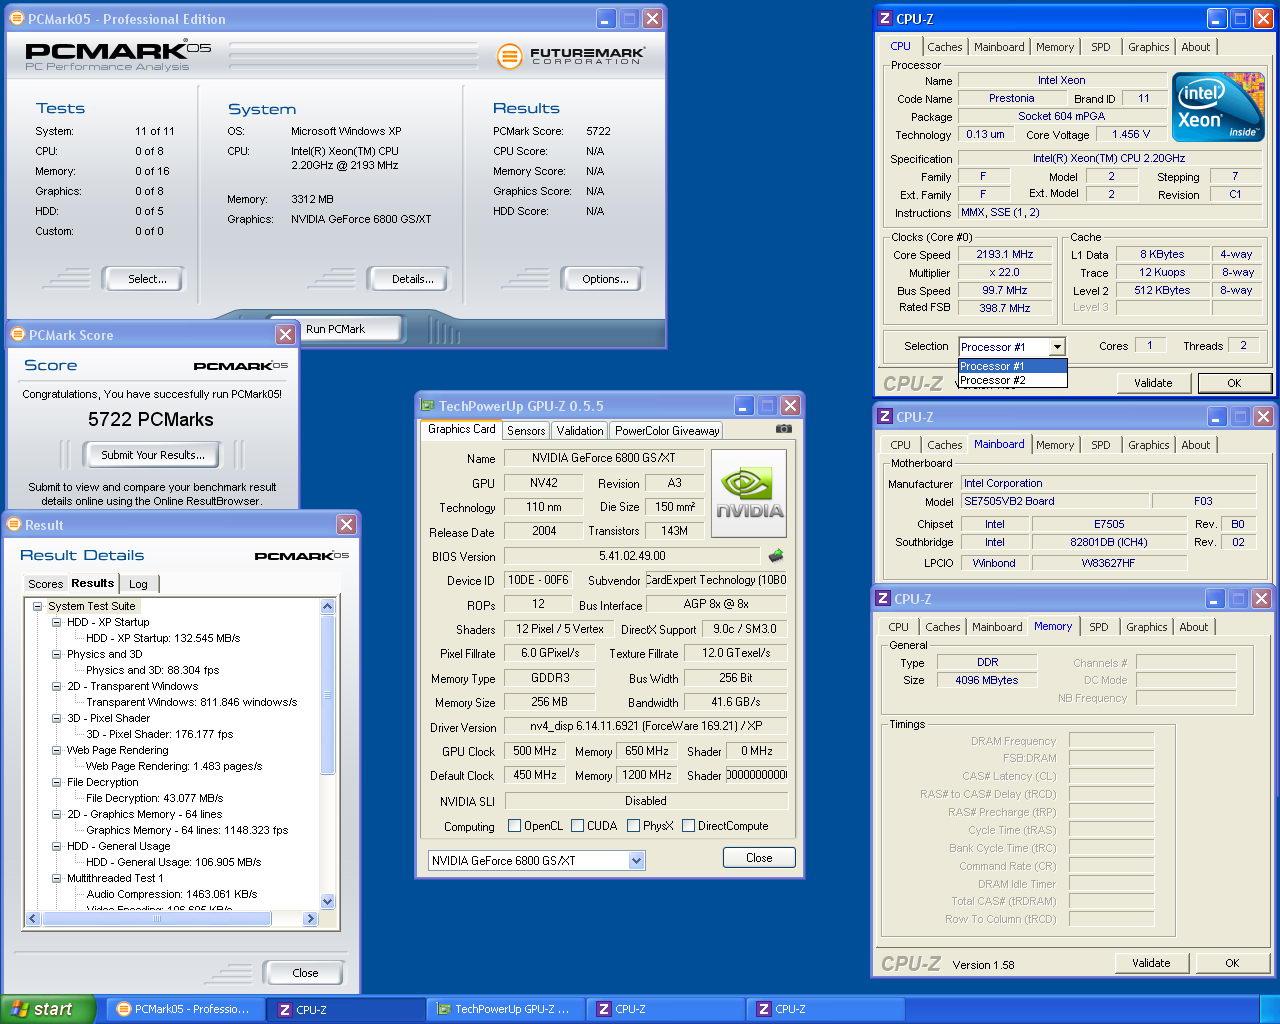1280x1024 pixels.
Task: Enable the PhysX checkbox
Action: 633,826
